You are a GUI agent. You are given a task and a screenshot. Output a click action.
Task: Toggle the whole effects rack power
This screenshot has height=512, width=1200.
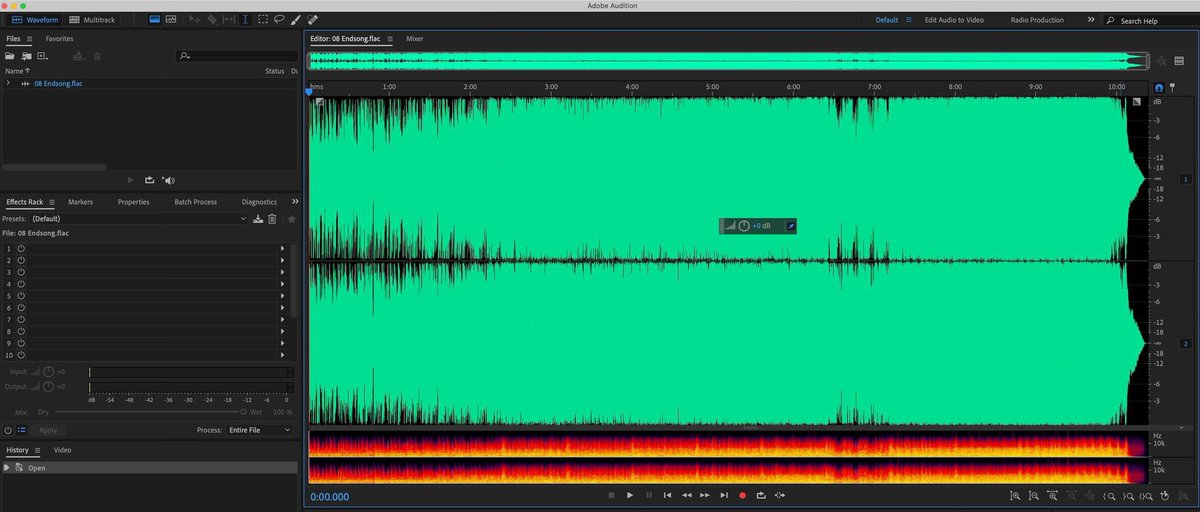point(8,429)
